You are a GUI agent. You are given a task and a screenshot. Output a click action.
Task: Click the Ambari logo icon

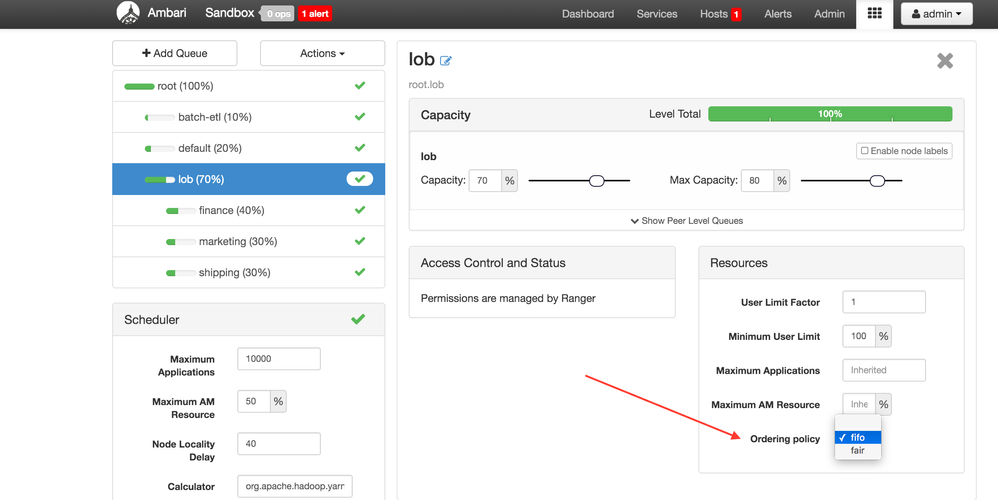pyautogui.click(x=128, y=13)
